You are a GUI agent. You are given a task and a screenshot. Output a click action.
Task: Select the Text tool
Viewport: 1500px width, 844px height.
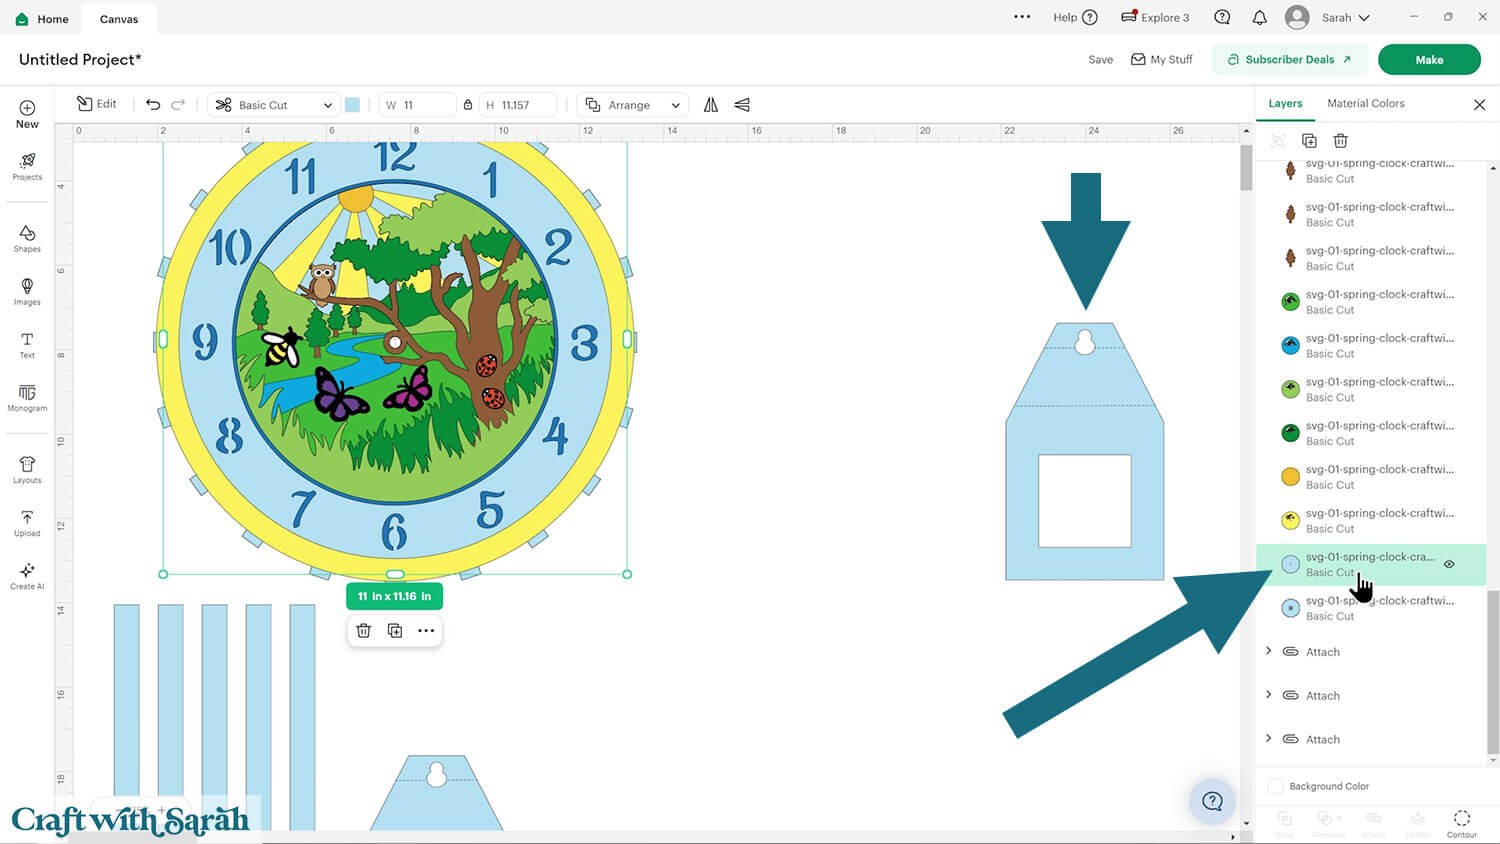27,345
